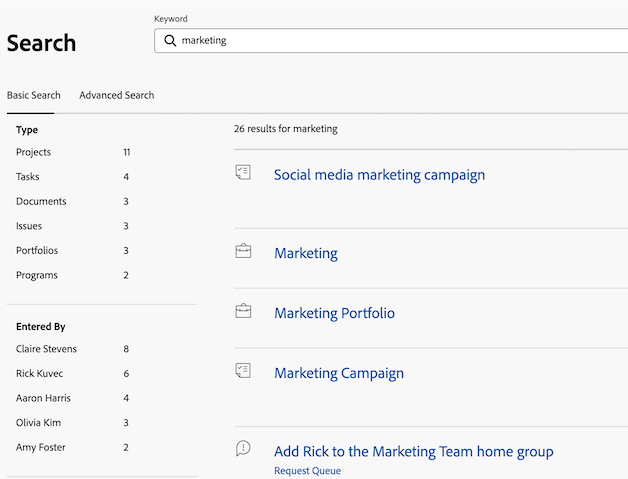The height and width of the screenshot is (479, 628).
Task: Filter results by Projects type
Action: (x=34, y=152)
